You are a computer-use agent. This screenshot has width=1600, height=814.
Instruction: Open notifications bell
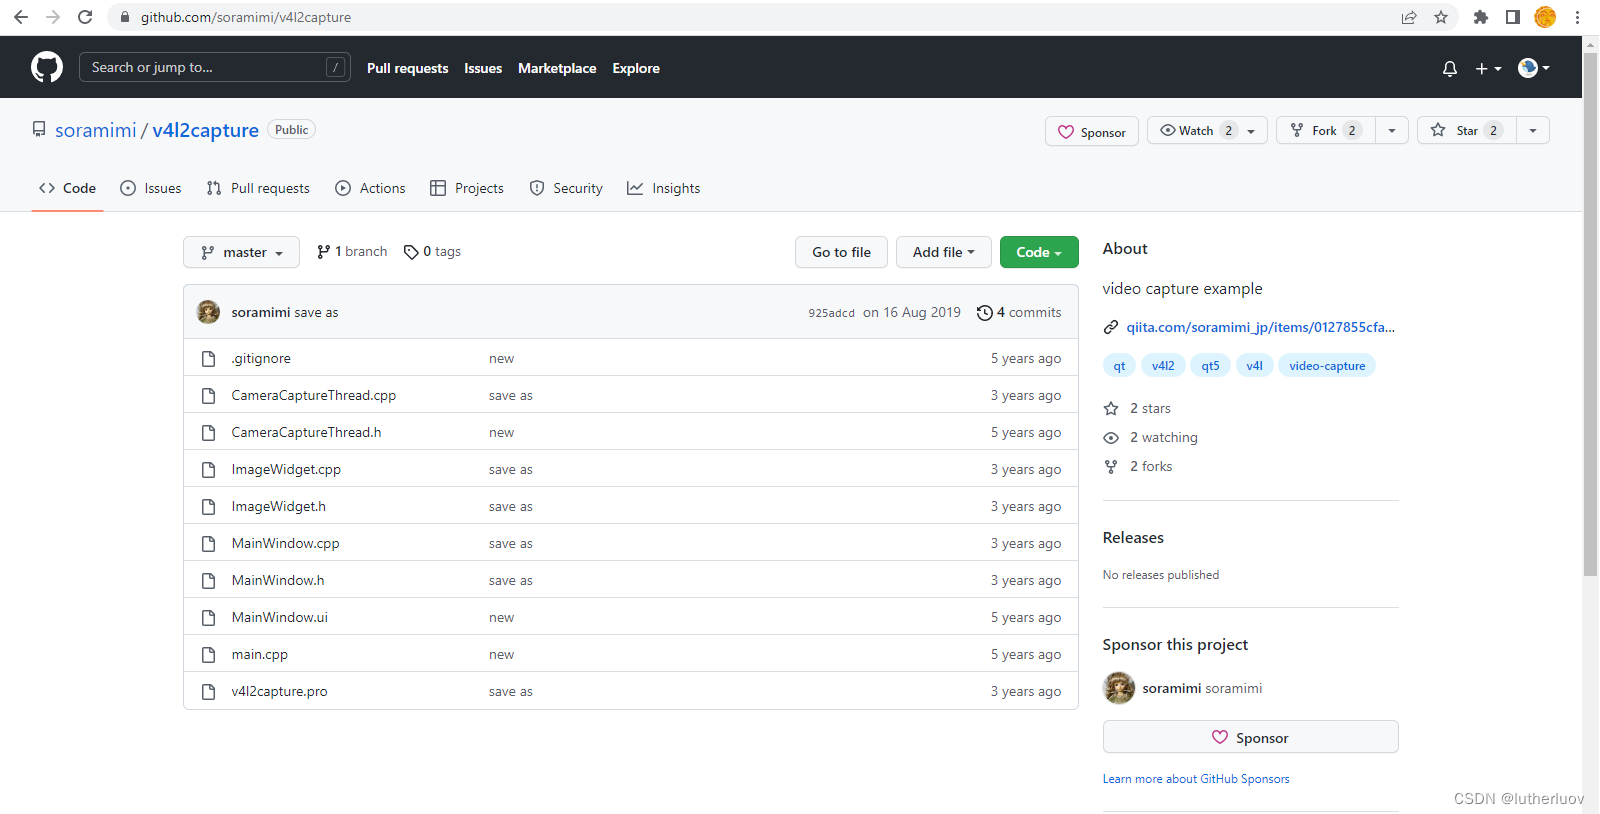(x=1450, y=68)
